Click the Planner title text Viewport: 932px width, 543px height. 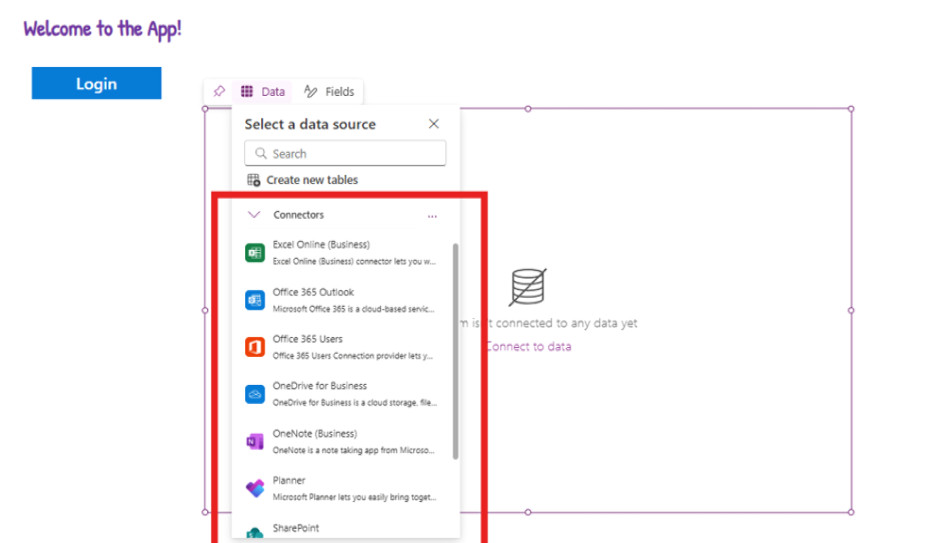pyautogui.click(x=289, y=481)
